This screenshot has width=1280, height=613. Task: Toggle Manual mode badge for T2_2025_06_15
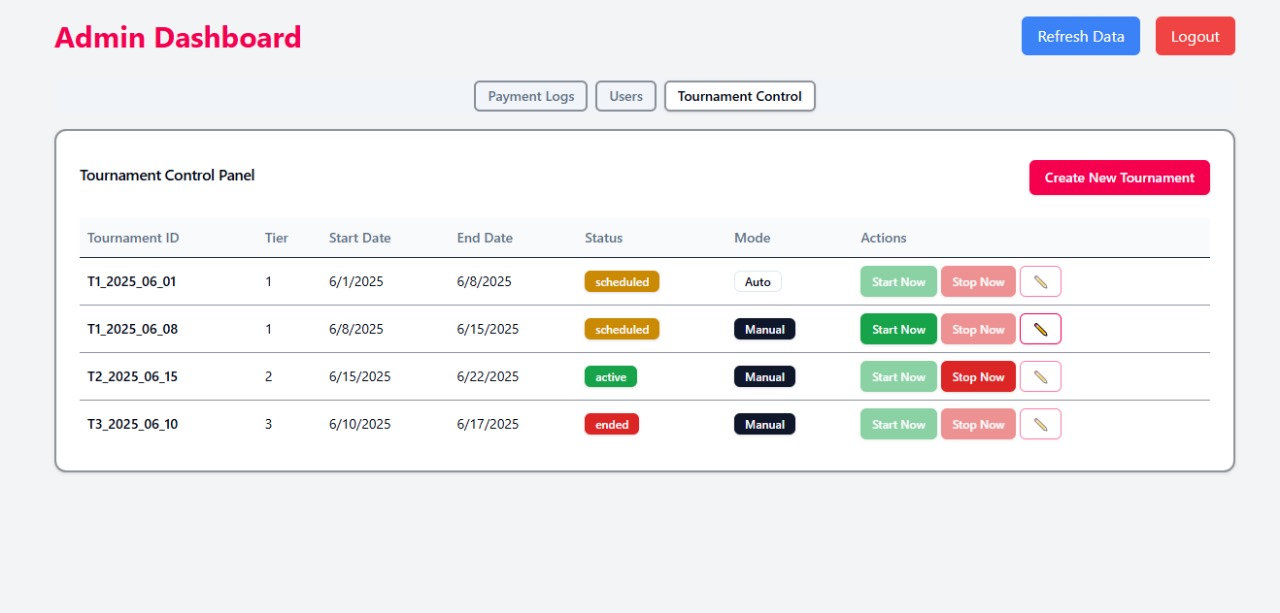tap(765, 377)
